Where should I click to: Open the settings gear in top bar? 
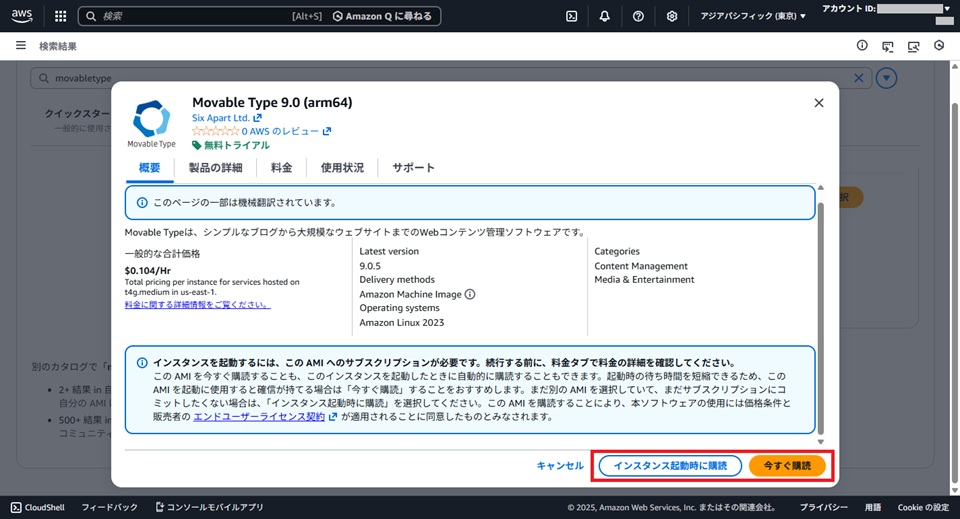click(672, 16)
